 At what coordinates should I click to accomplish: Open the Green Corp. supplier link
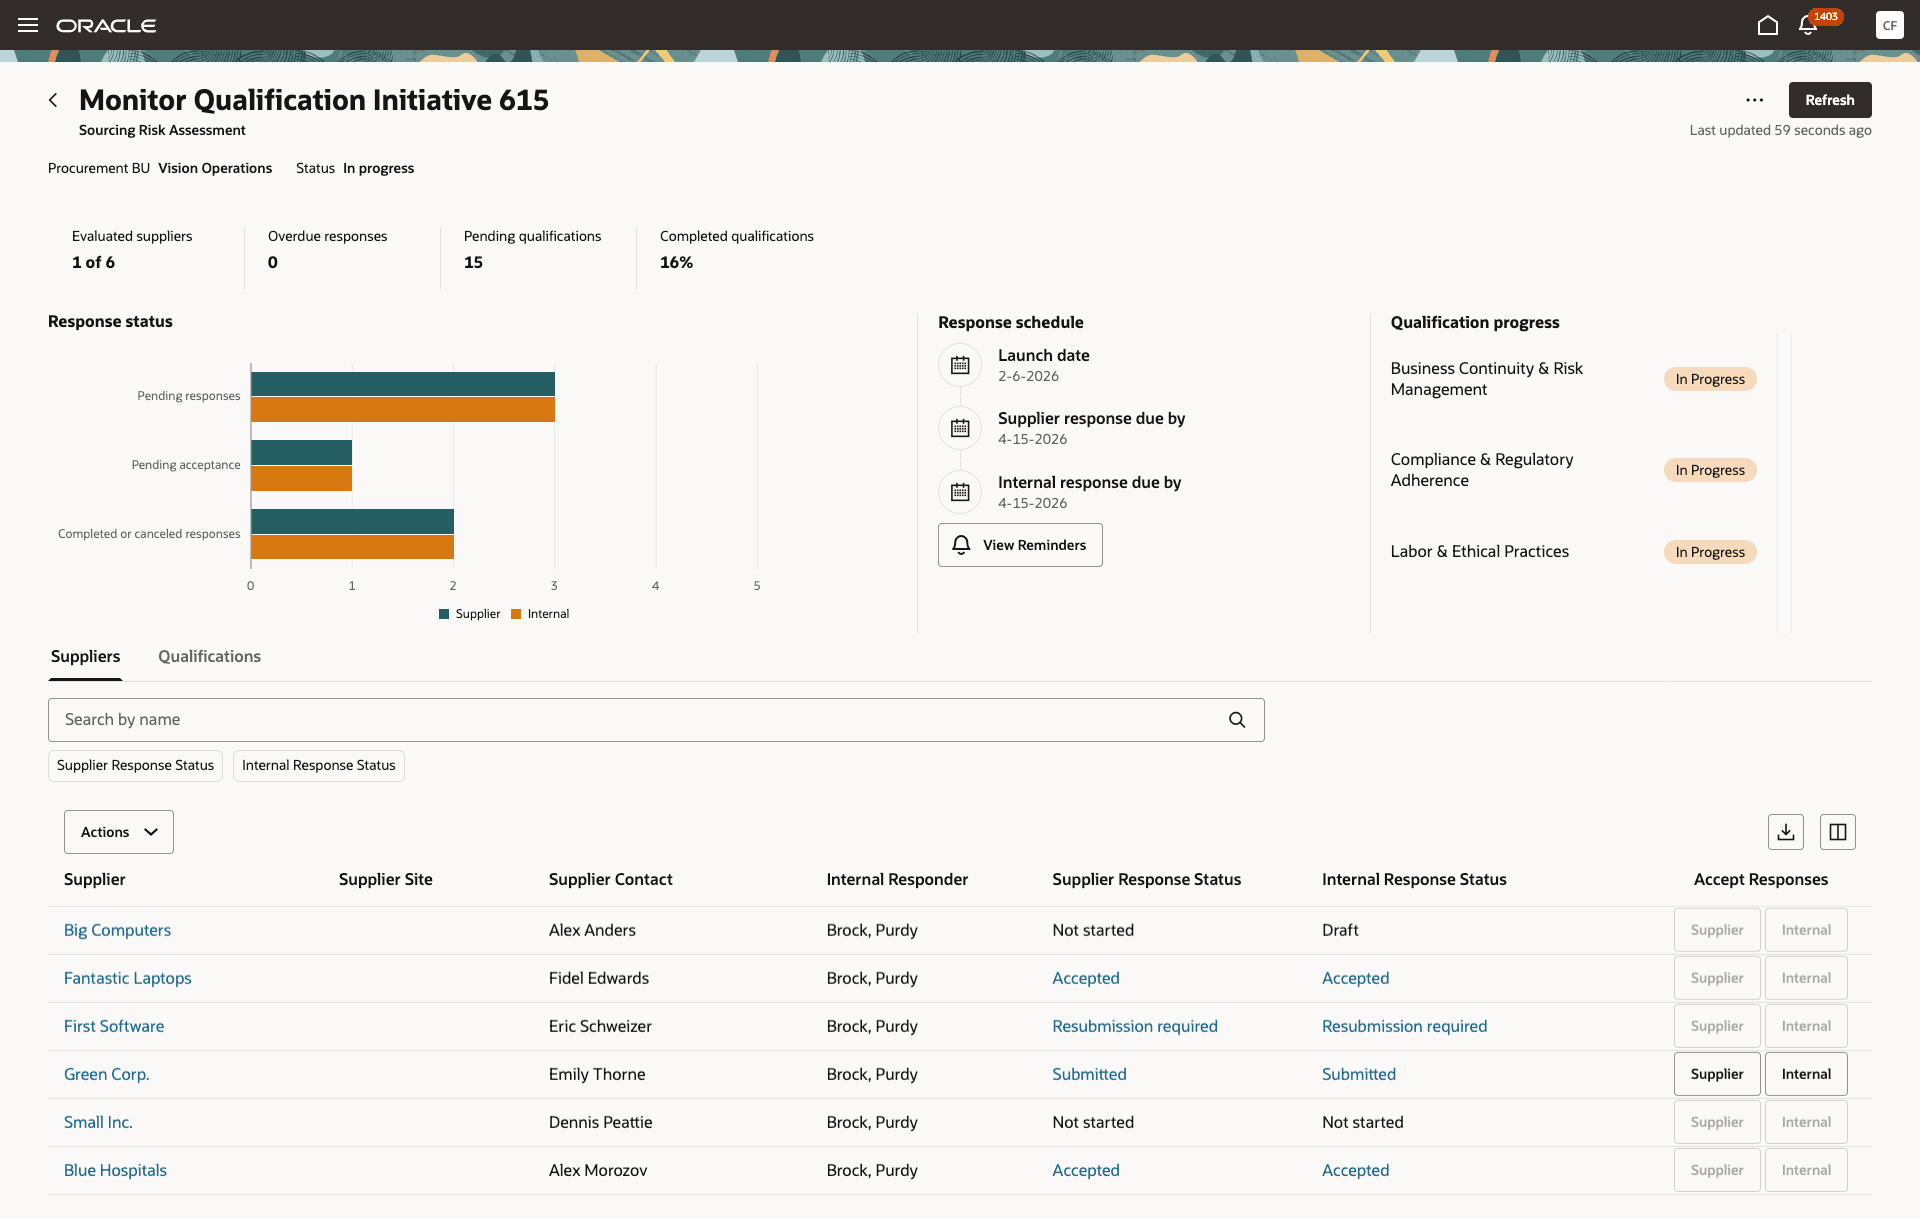[x=106, y=1074]
